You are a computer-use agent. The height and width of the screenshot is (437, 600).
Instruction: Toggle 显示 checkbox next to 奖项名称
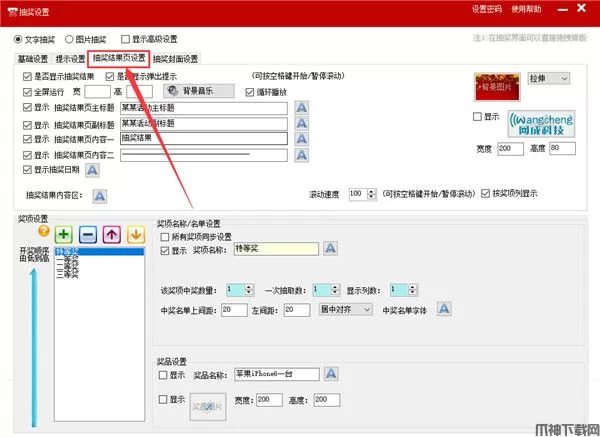pyautogui.click(x=165, y=251)
